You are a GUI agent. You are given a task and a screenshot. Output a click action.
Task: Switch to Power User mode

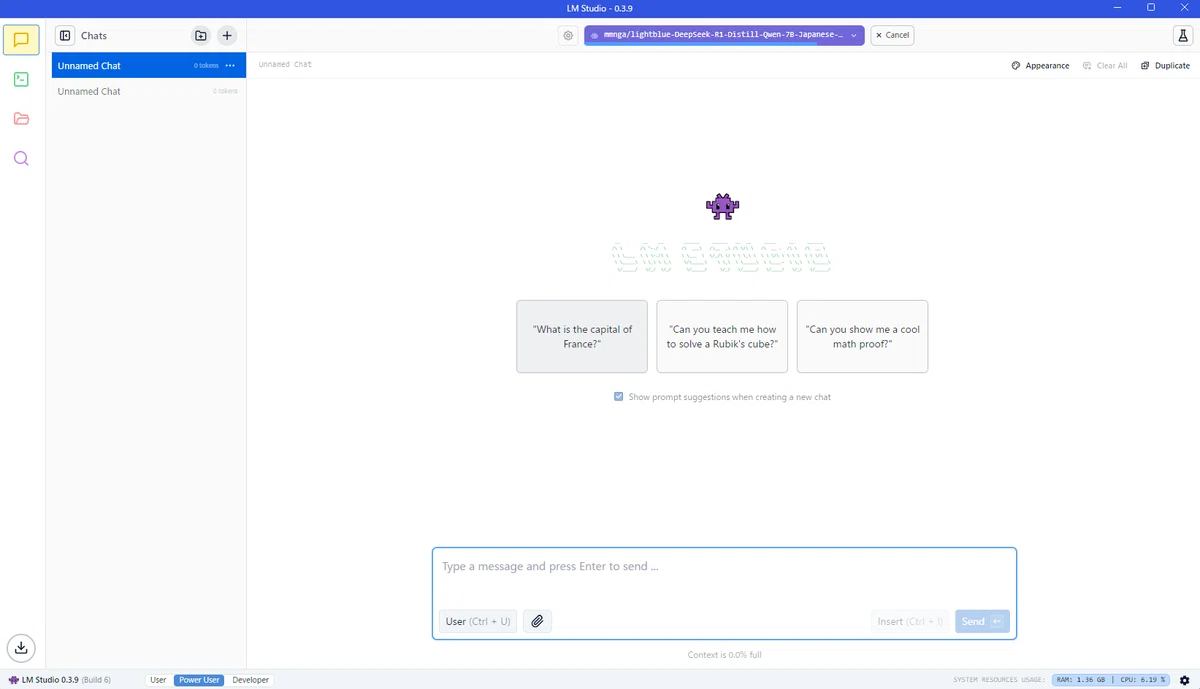click(x=199, y=680)
